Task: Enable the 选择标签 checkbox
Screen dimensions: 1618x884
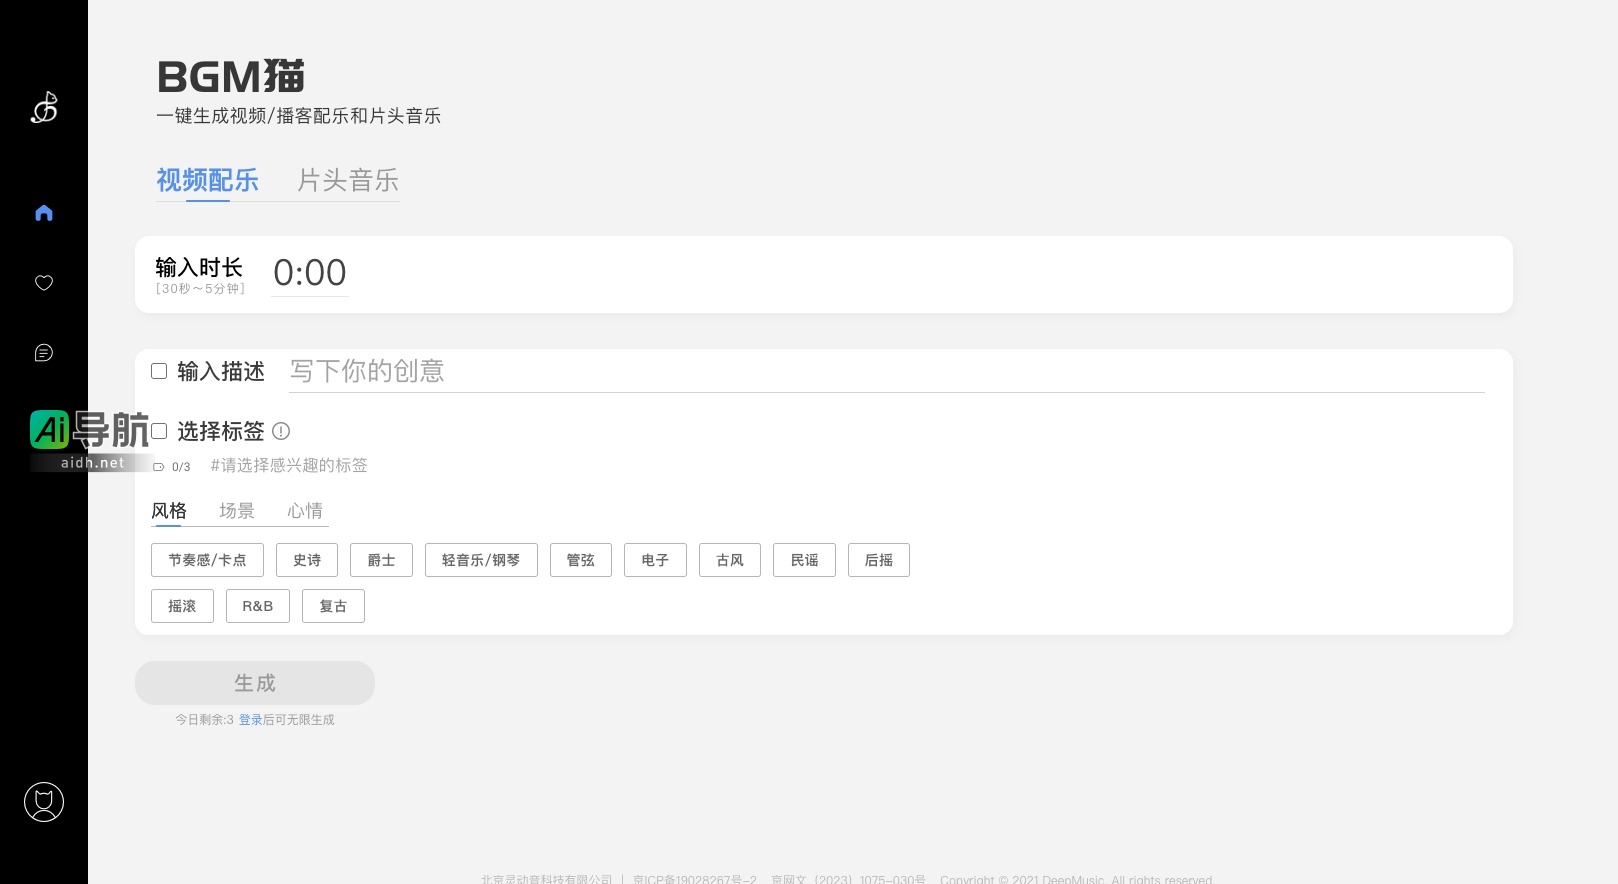Action: click(159, 431)
